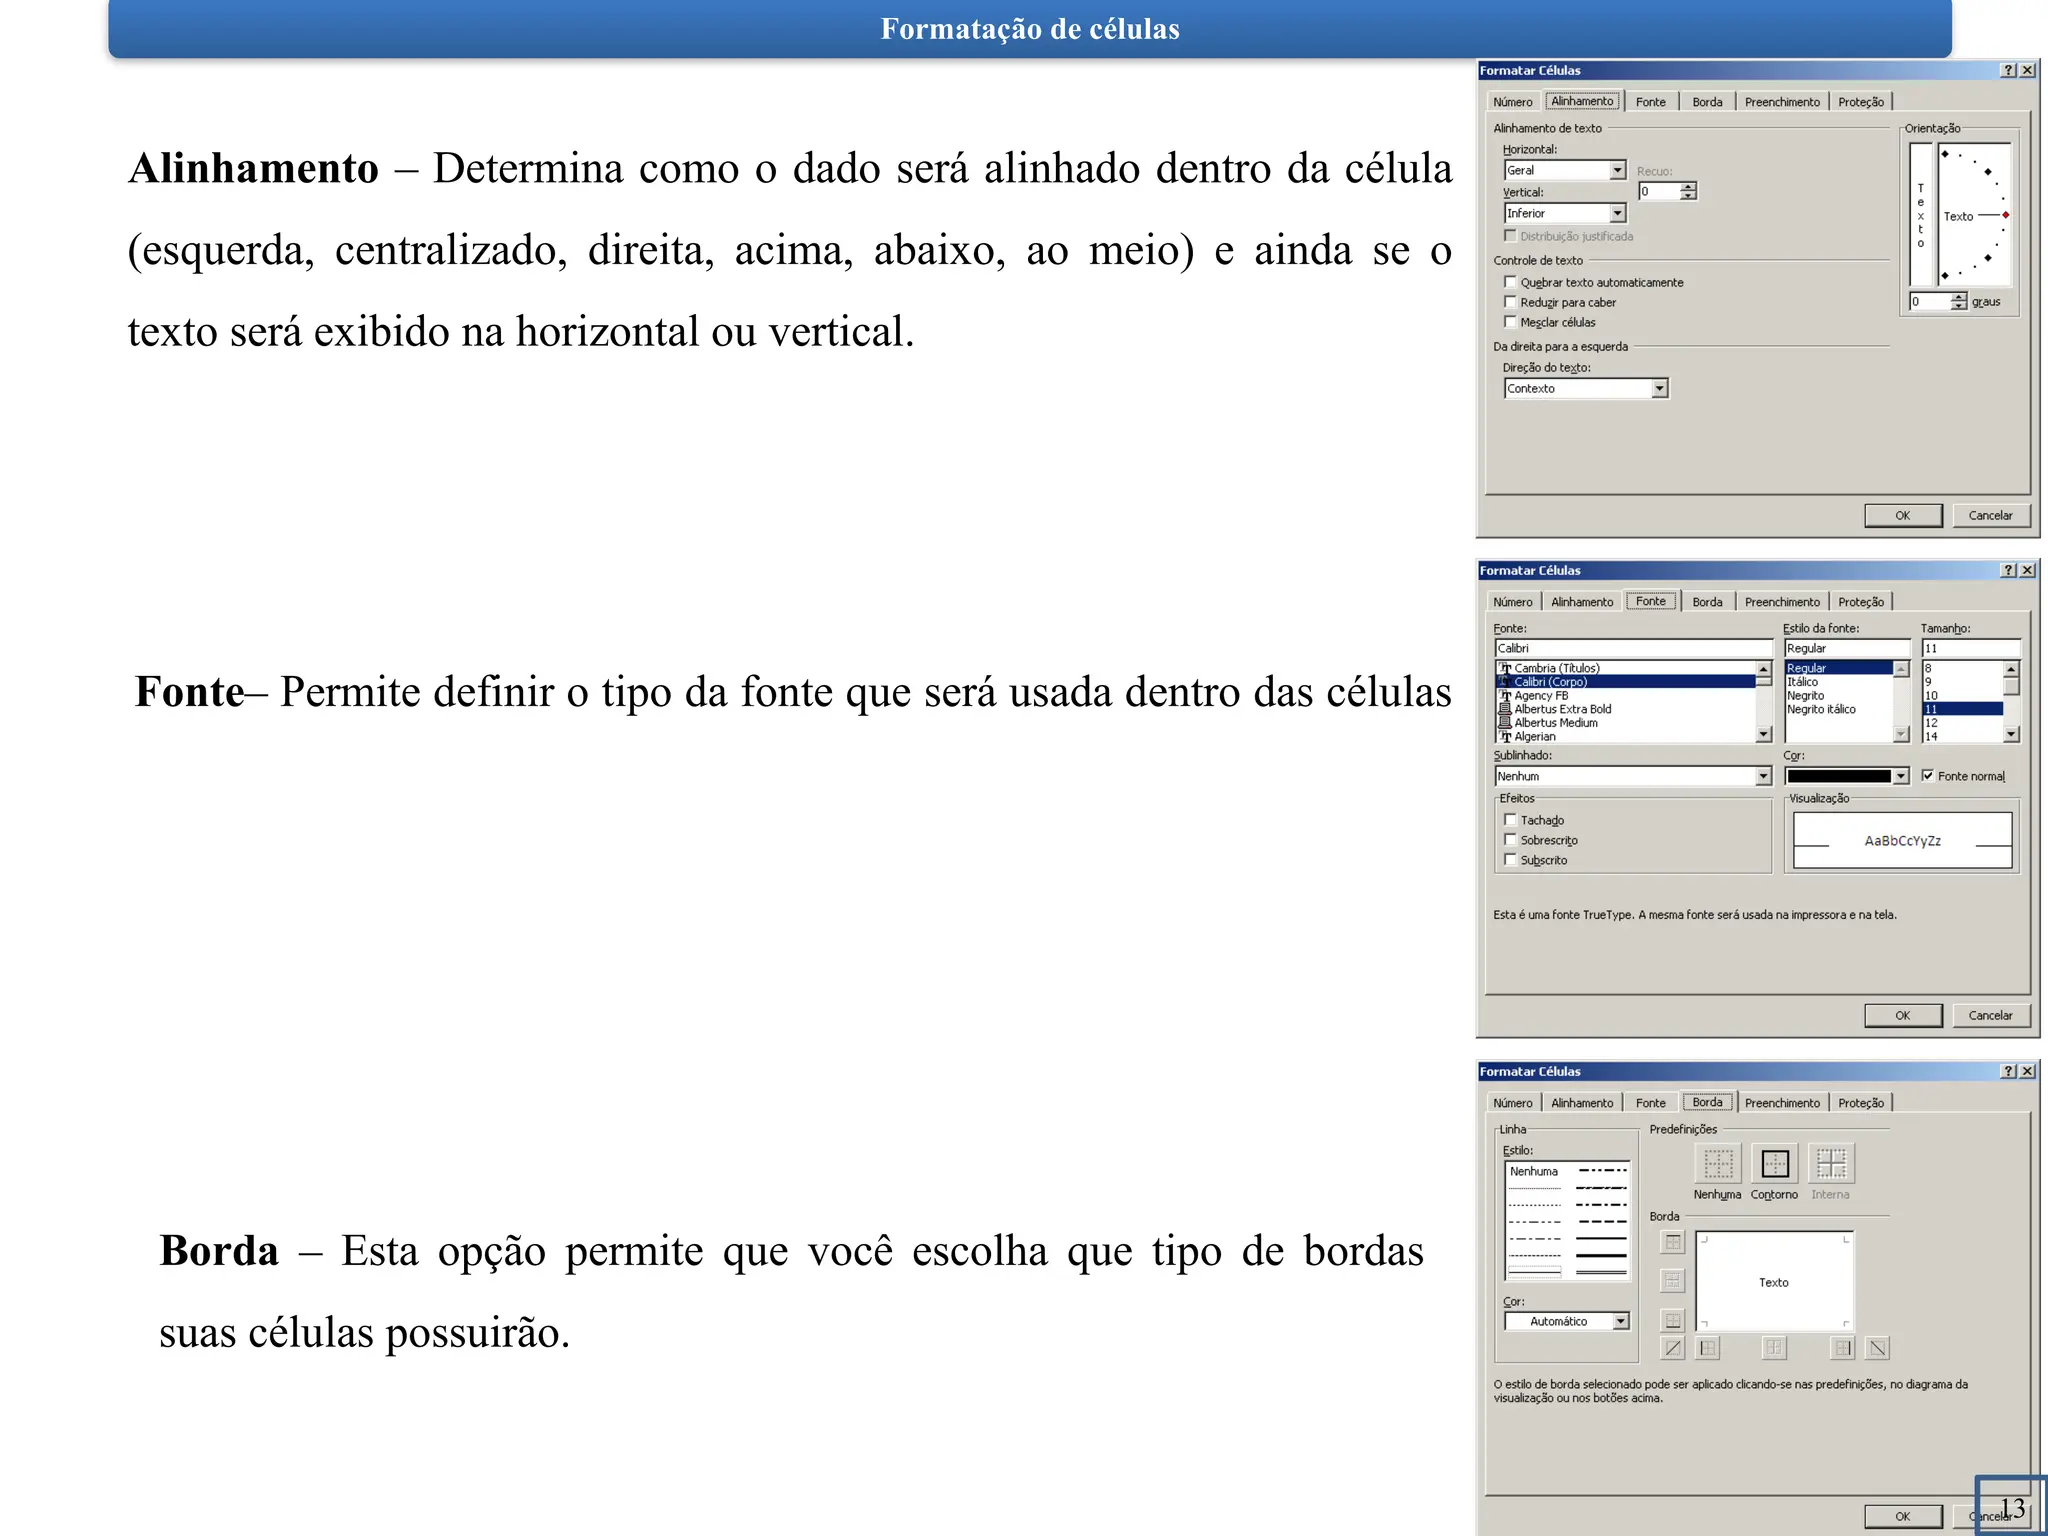This screenshot has height=1536, width=2048.
Task: Click Cancelar in the Fonte dialog
Action: (x=1991, y=1016)
